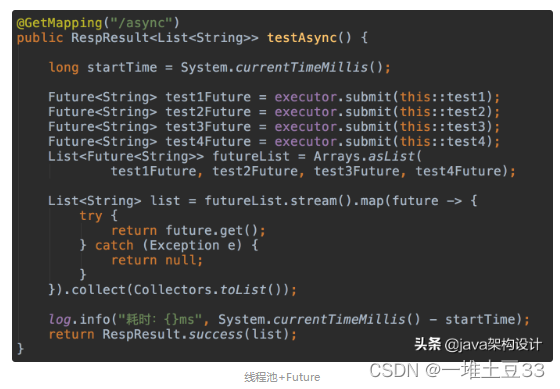Viewport: 560px width, 389px height.
Task: Click the long keyword
Action: [x=64, y=67]
